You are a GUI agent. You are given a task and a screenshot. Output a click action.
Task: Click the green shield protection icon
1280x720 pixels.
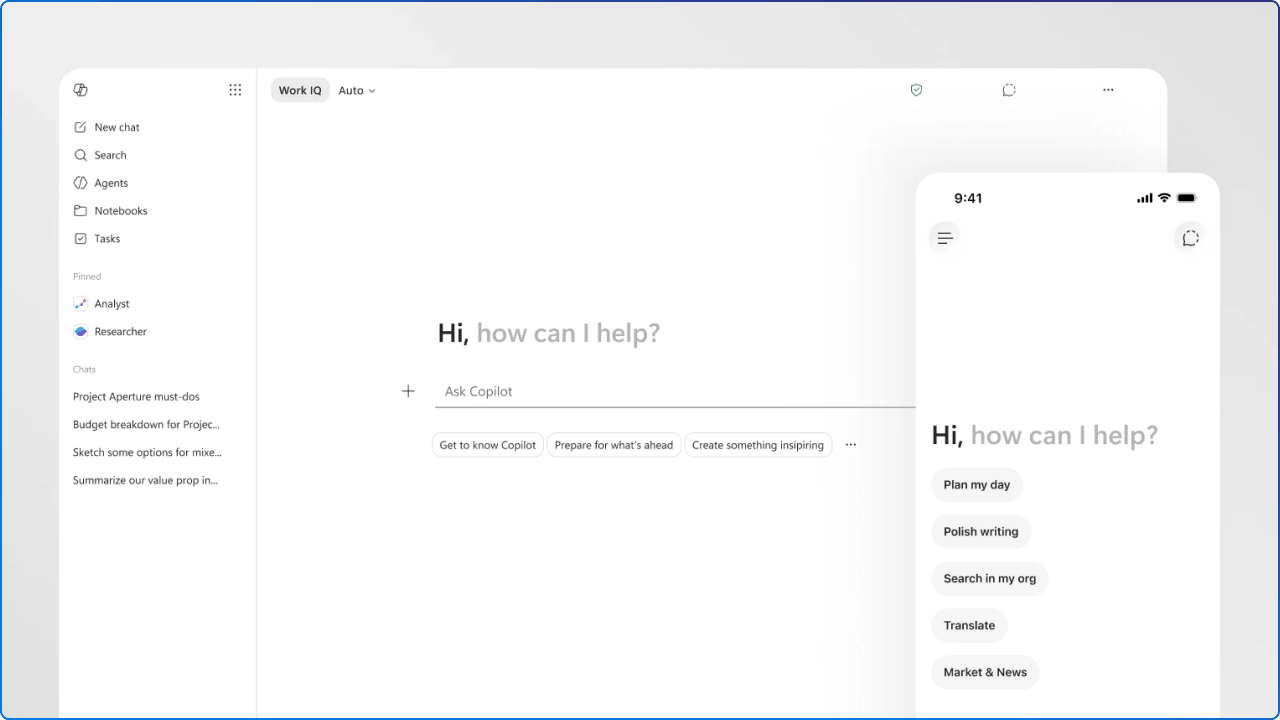[916, 90]
